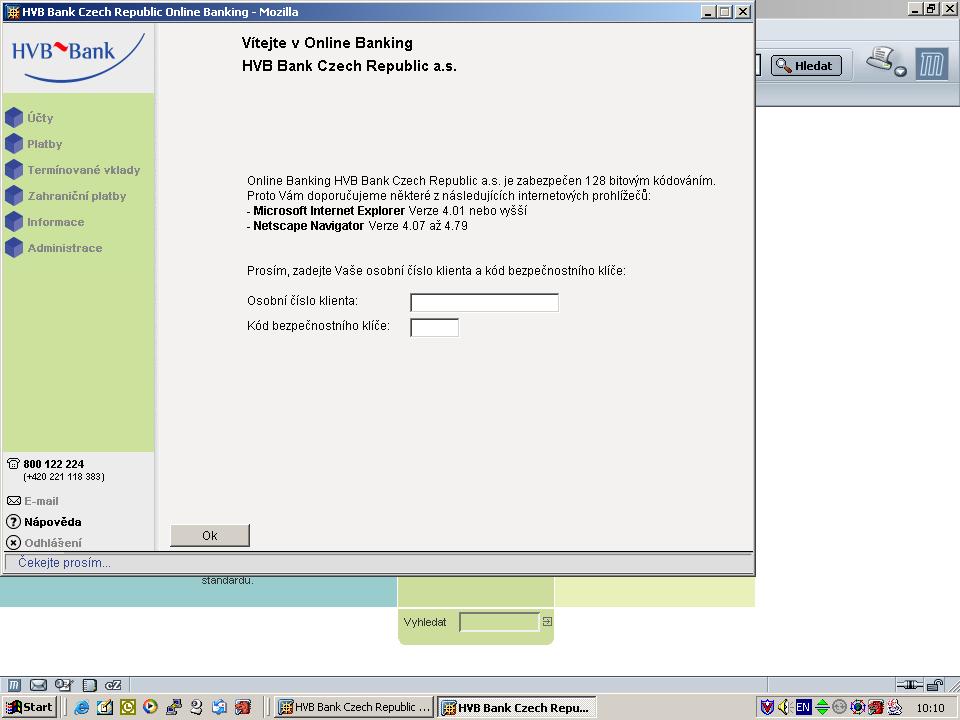
Task: Click the security padlock icon in status bar
Action: (x=935, y=684)
